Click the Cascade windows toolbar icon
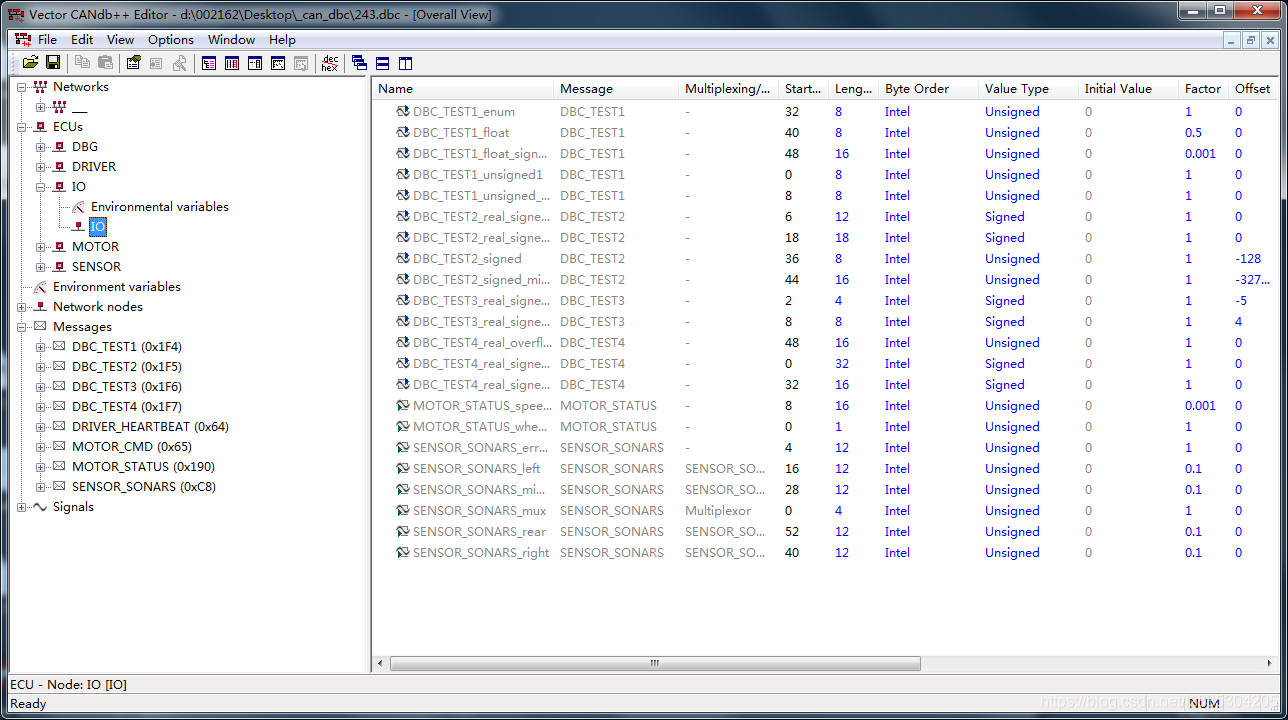This screenshot has width=1288, height=720. click(359, 63)
